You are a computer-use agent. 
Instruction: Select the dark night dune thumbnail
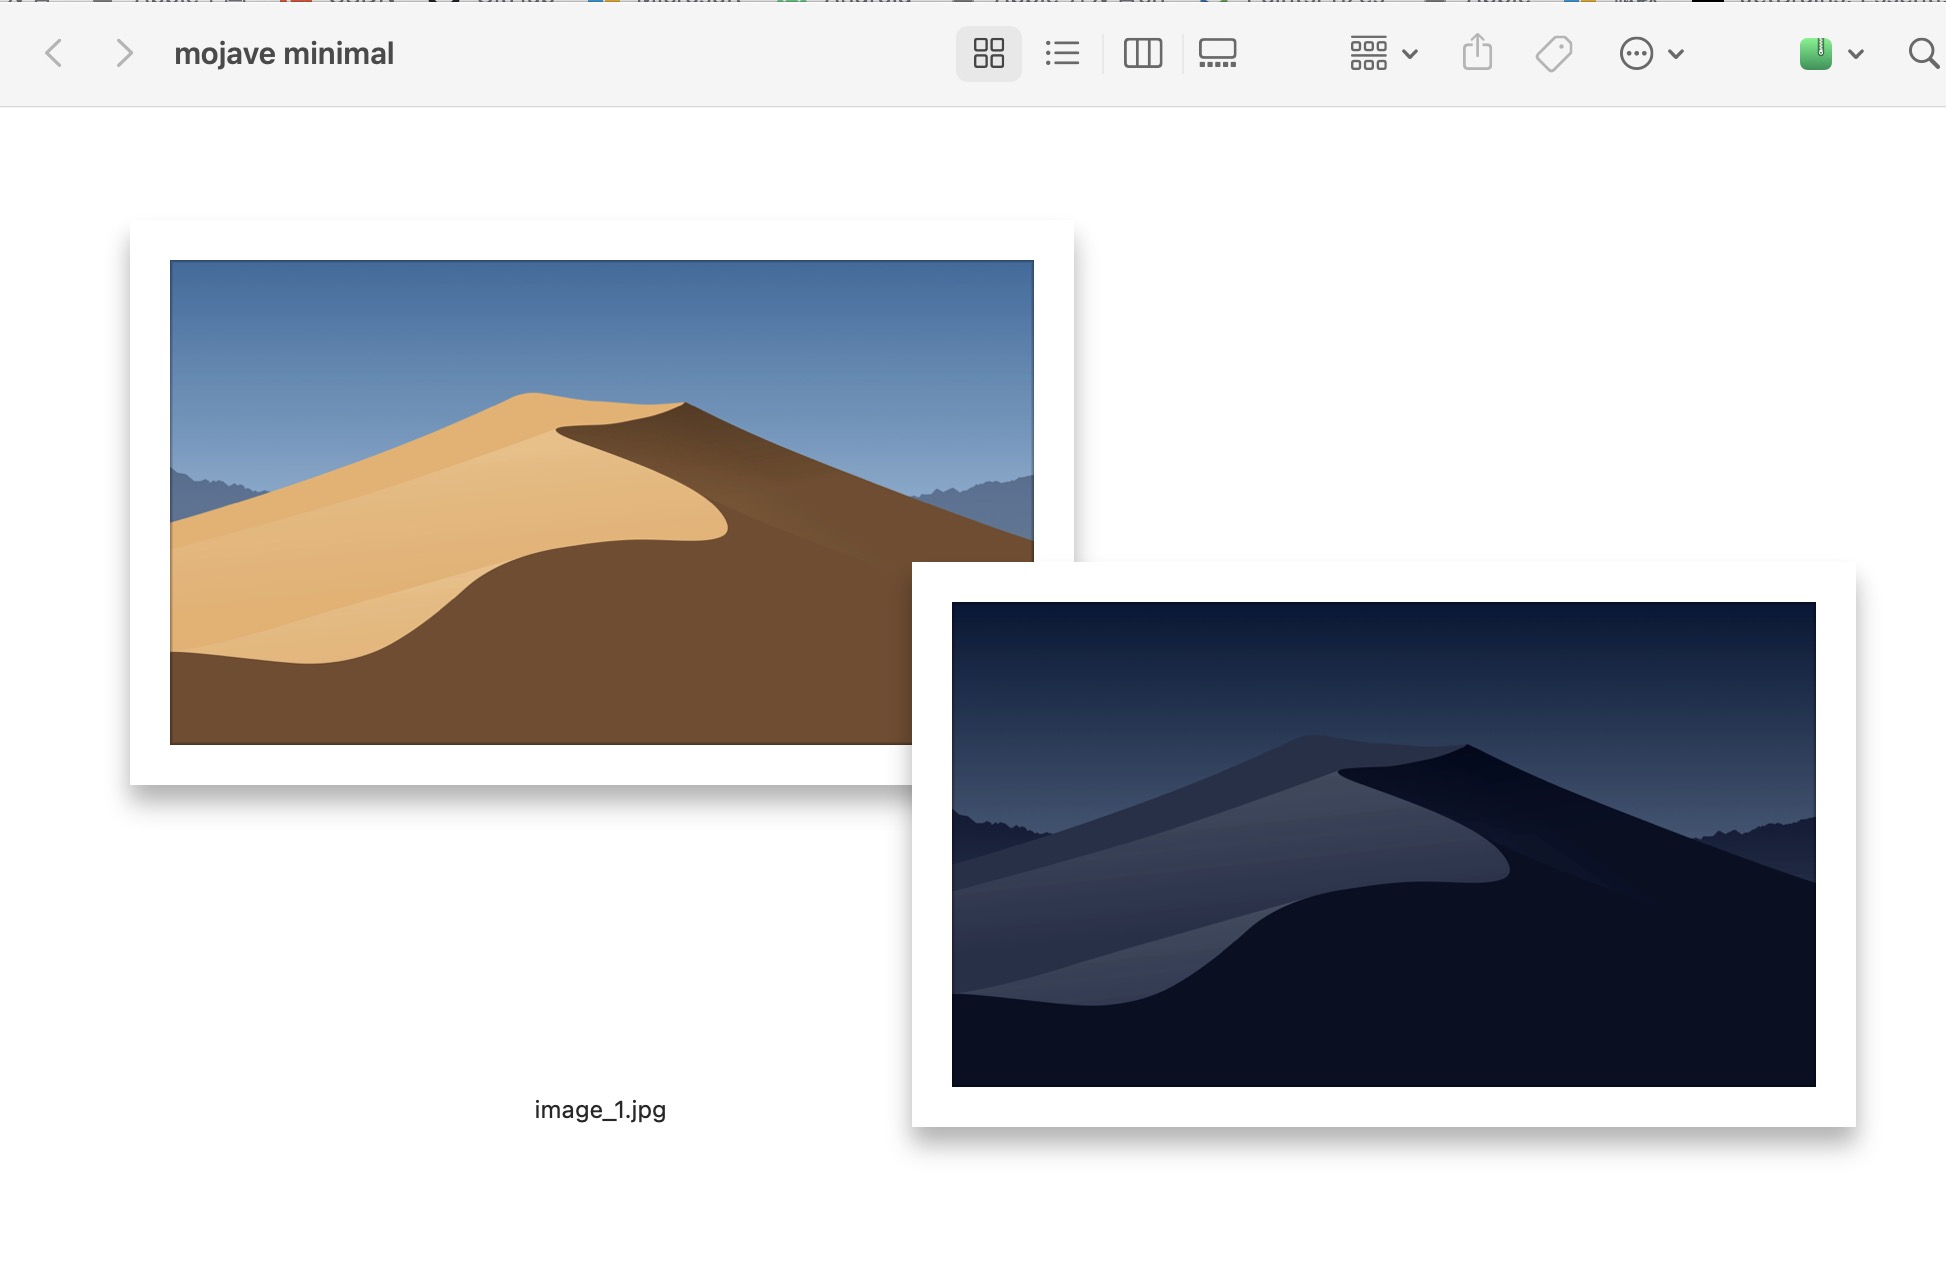click(1383, 843)
